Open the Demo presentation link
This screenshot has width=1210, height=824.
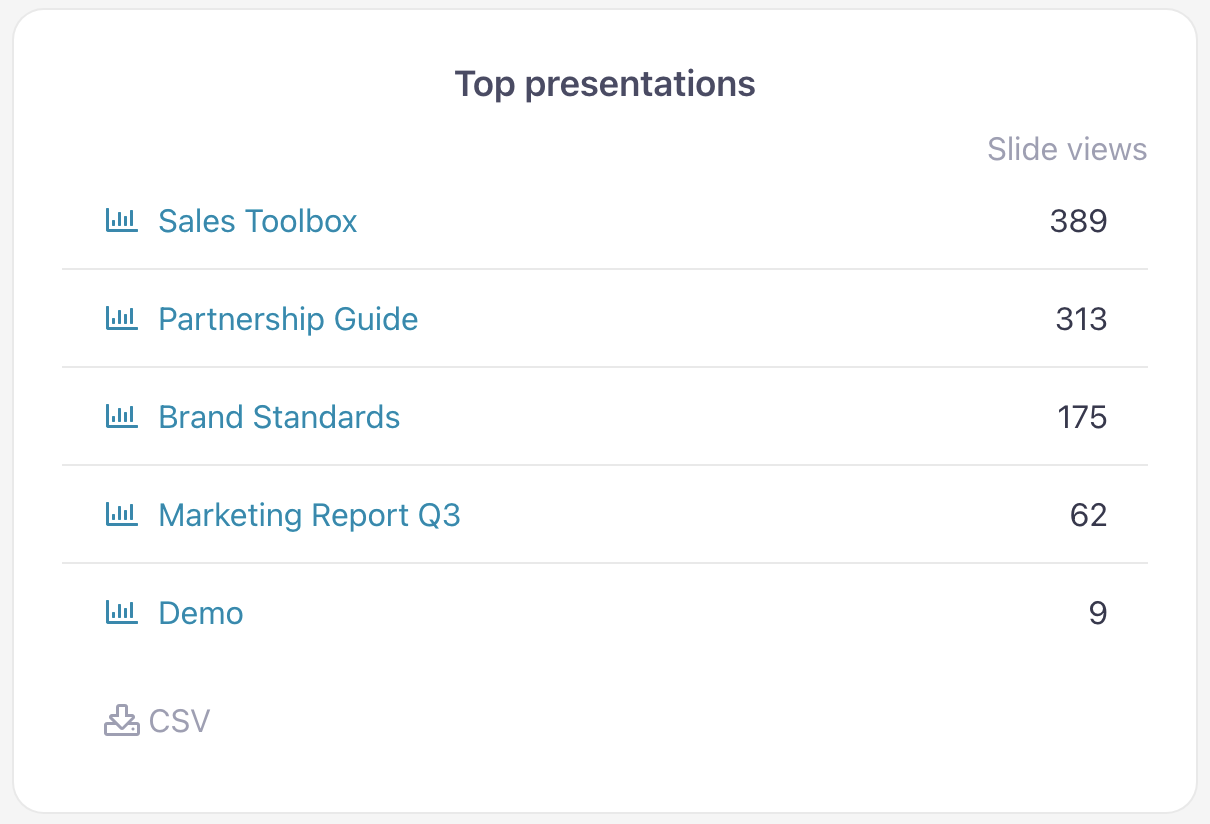201,613
